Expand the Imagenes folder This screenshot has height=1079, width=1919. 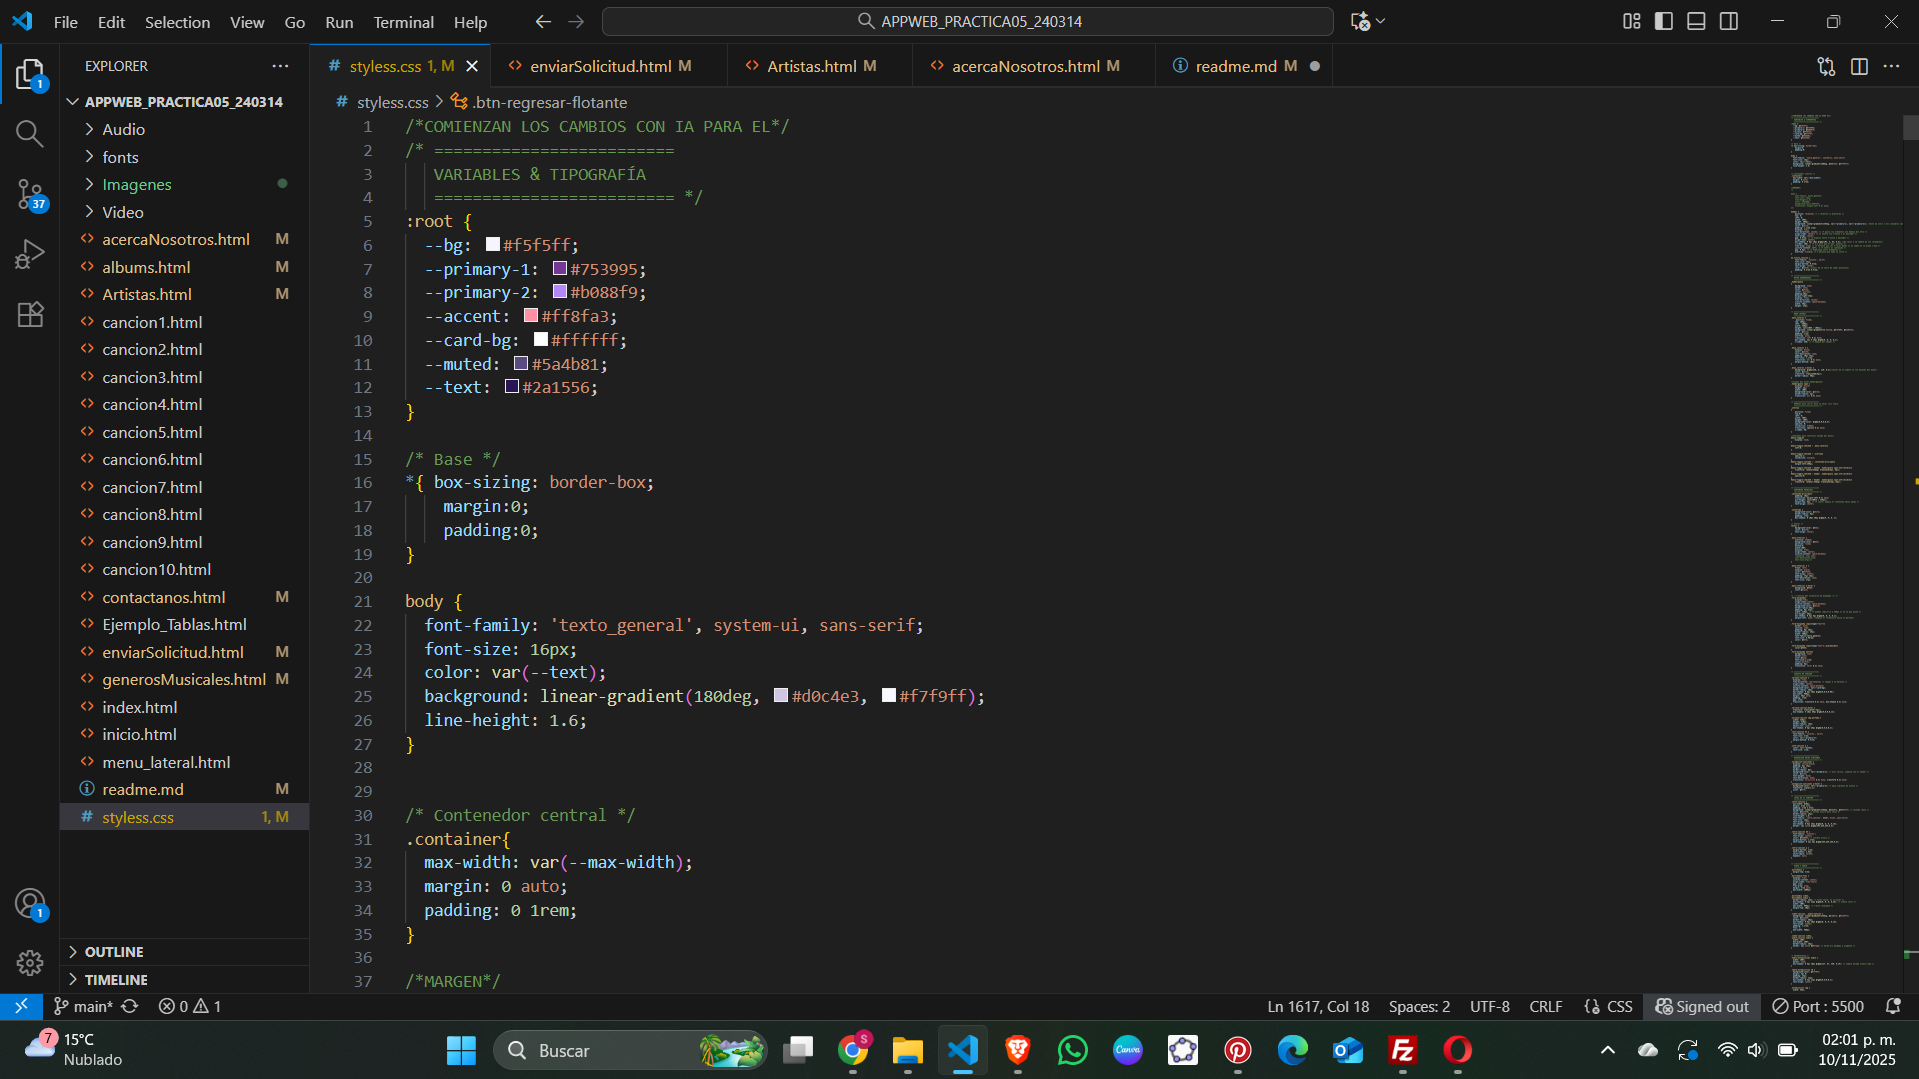click(x=137, y=185)
